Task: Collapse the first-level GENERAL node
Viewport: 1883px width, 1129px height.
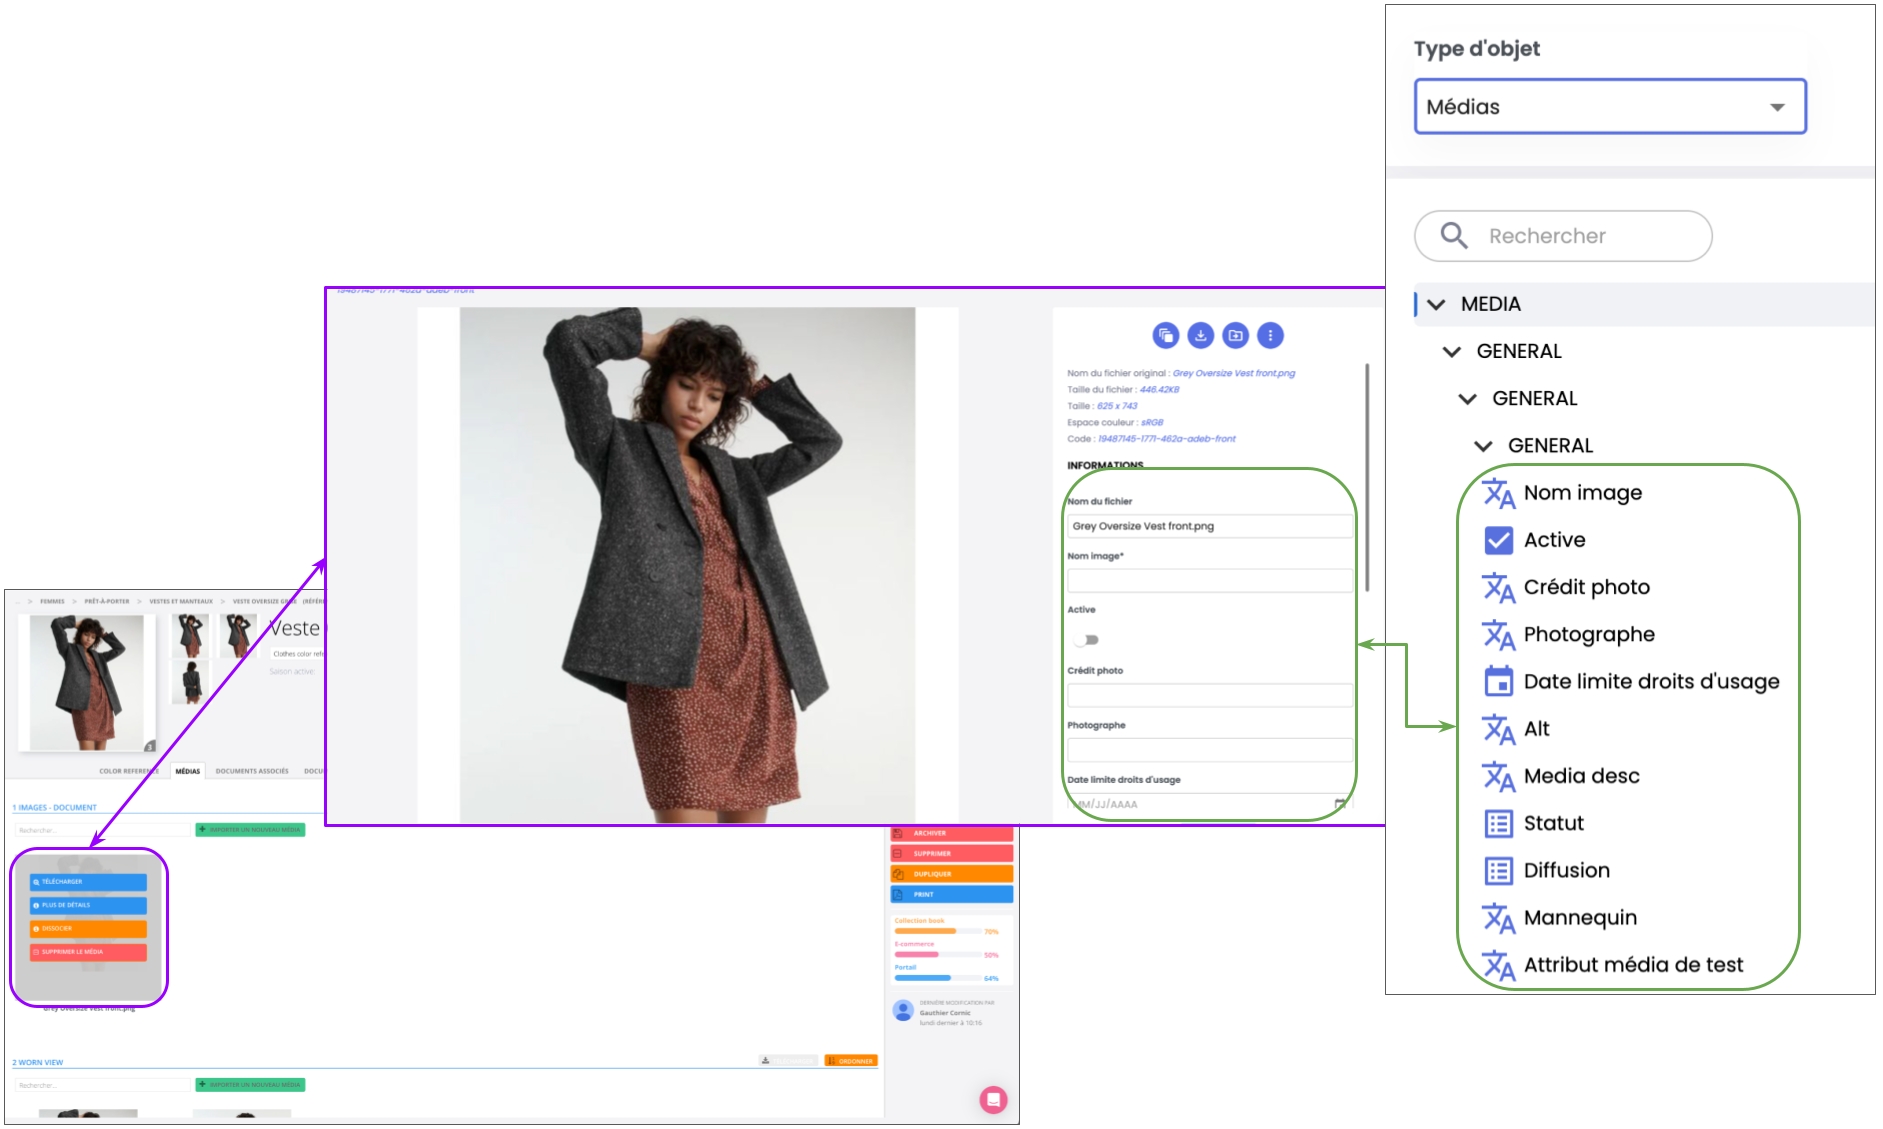Action: (1452, 351)
